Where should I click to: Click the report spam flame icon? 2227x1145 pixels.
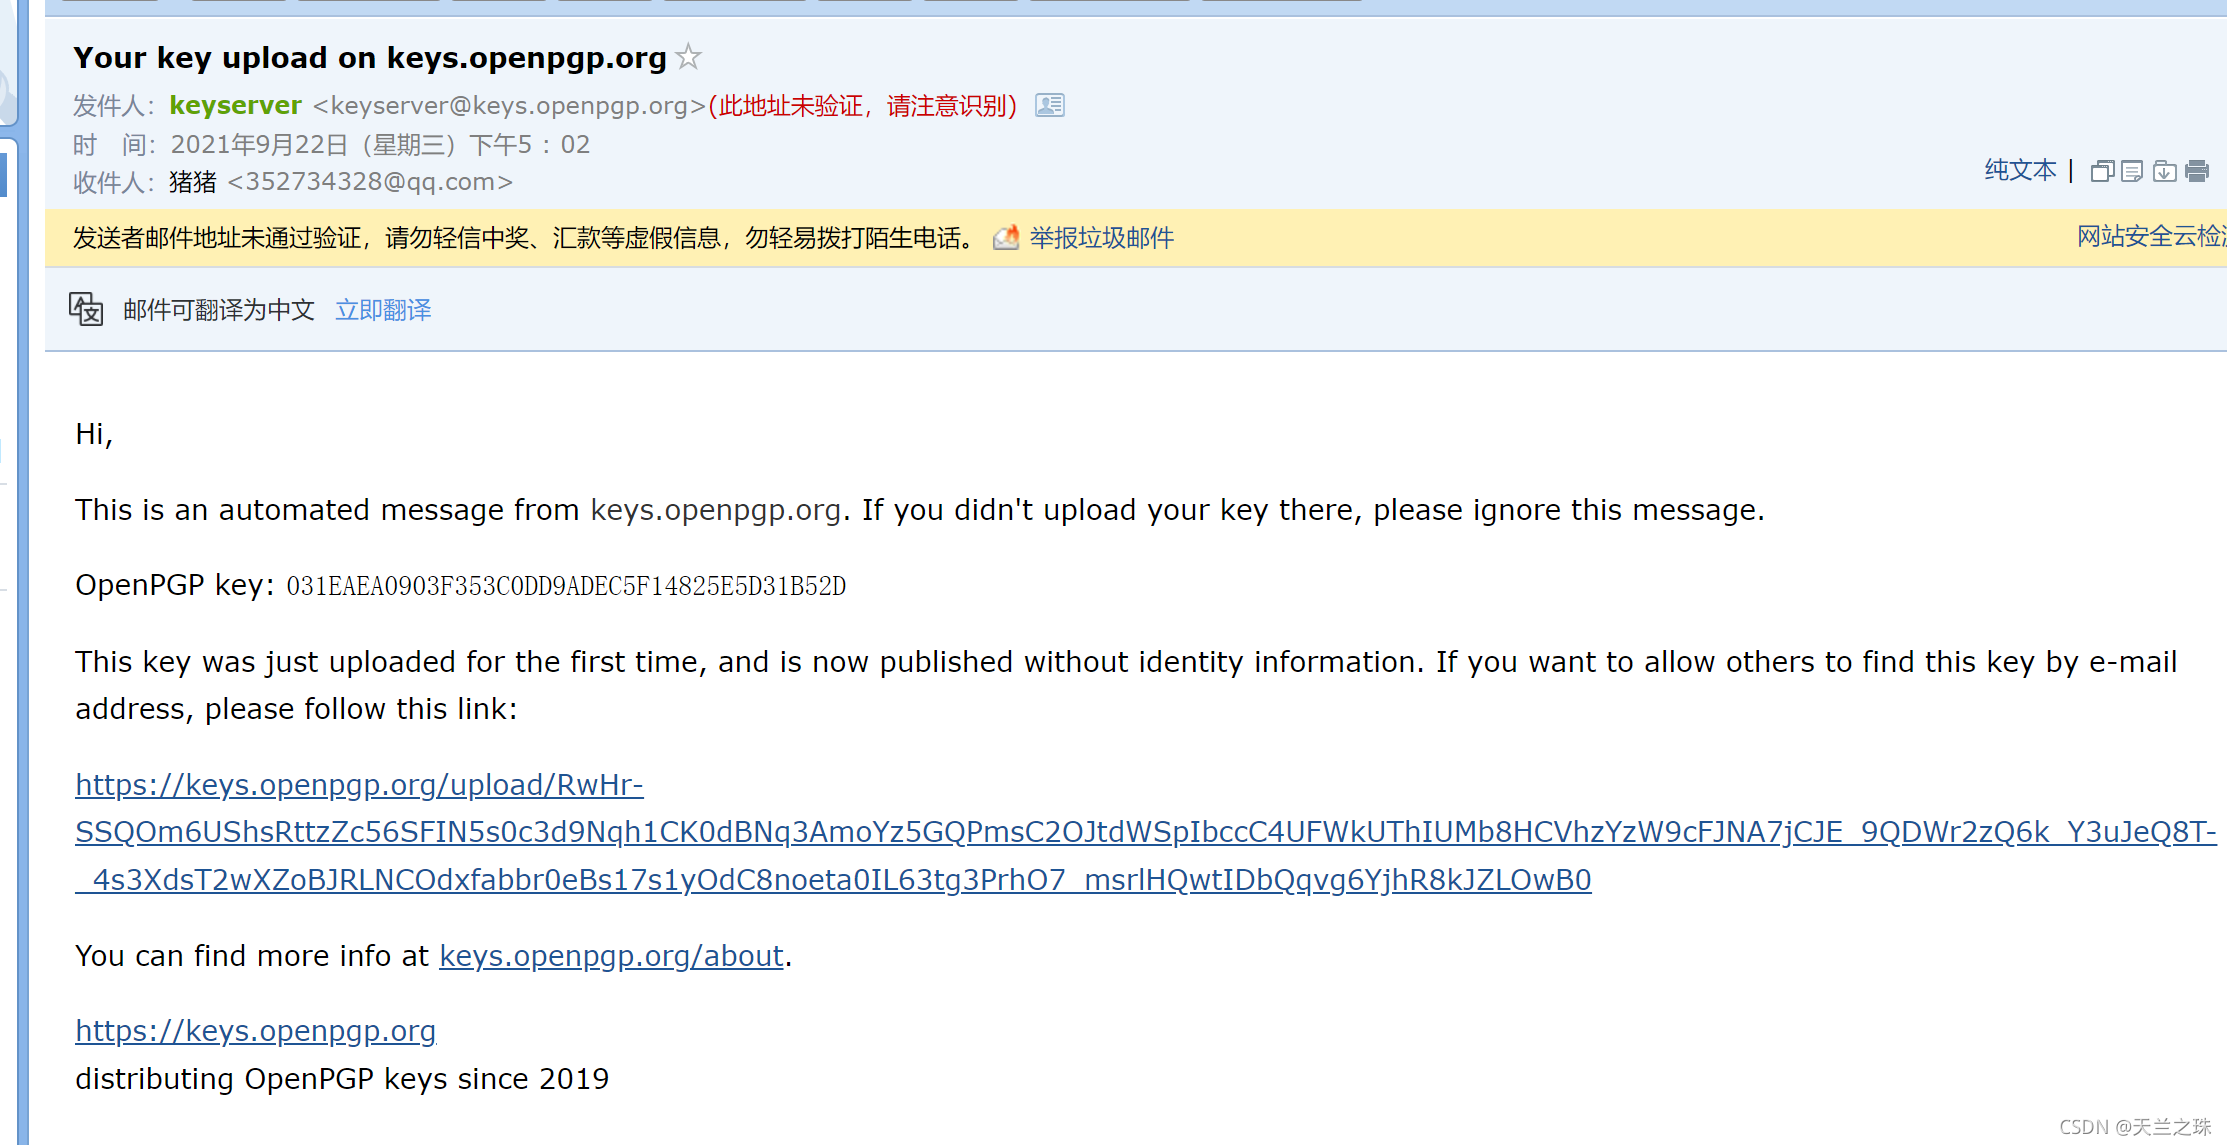1006,238
